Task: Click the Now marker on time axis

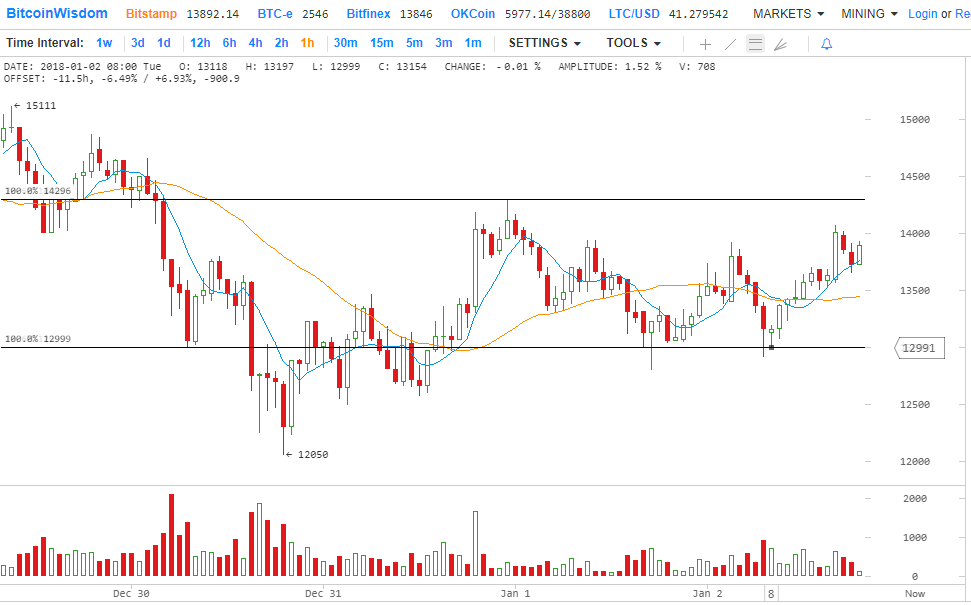Action: (x=914, y=593)
